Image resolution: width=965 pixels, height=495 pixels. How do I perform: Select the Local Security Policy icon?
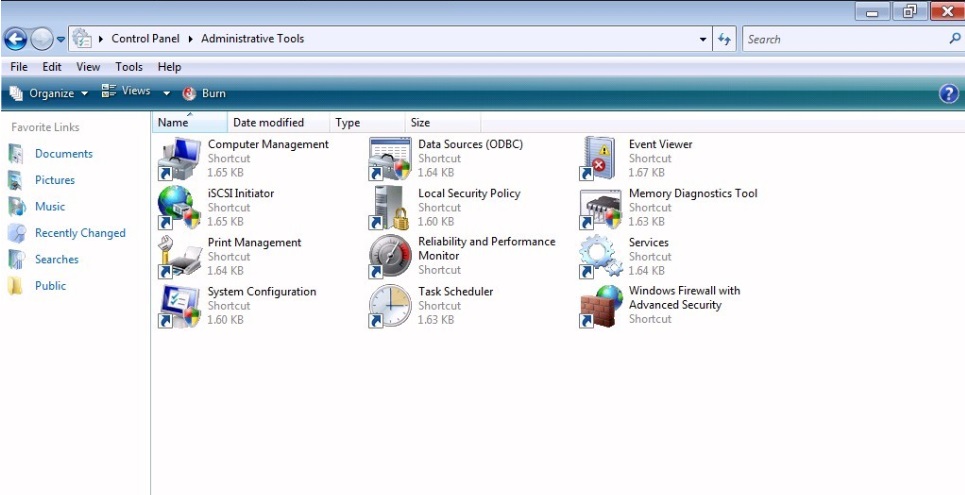point(389,208)
